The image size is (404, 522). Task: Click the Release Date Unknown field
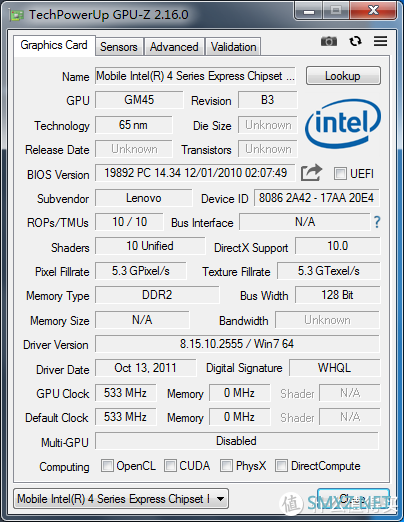(134, 149)
